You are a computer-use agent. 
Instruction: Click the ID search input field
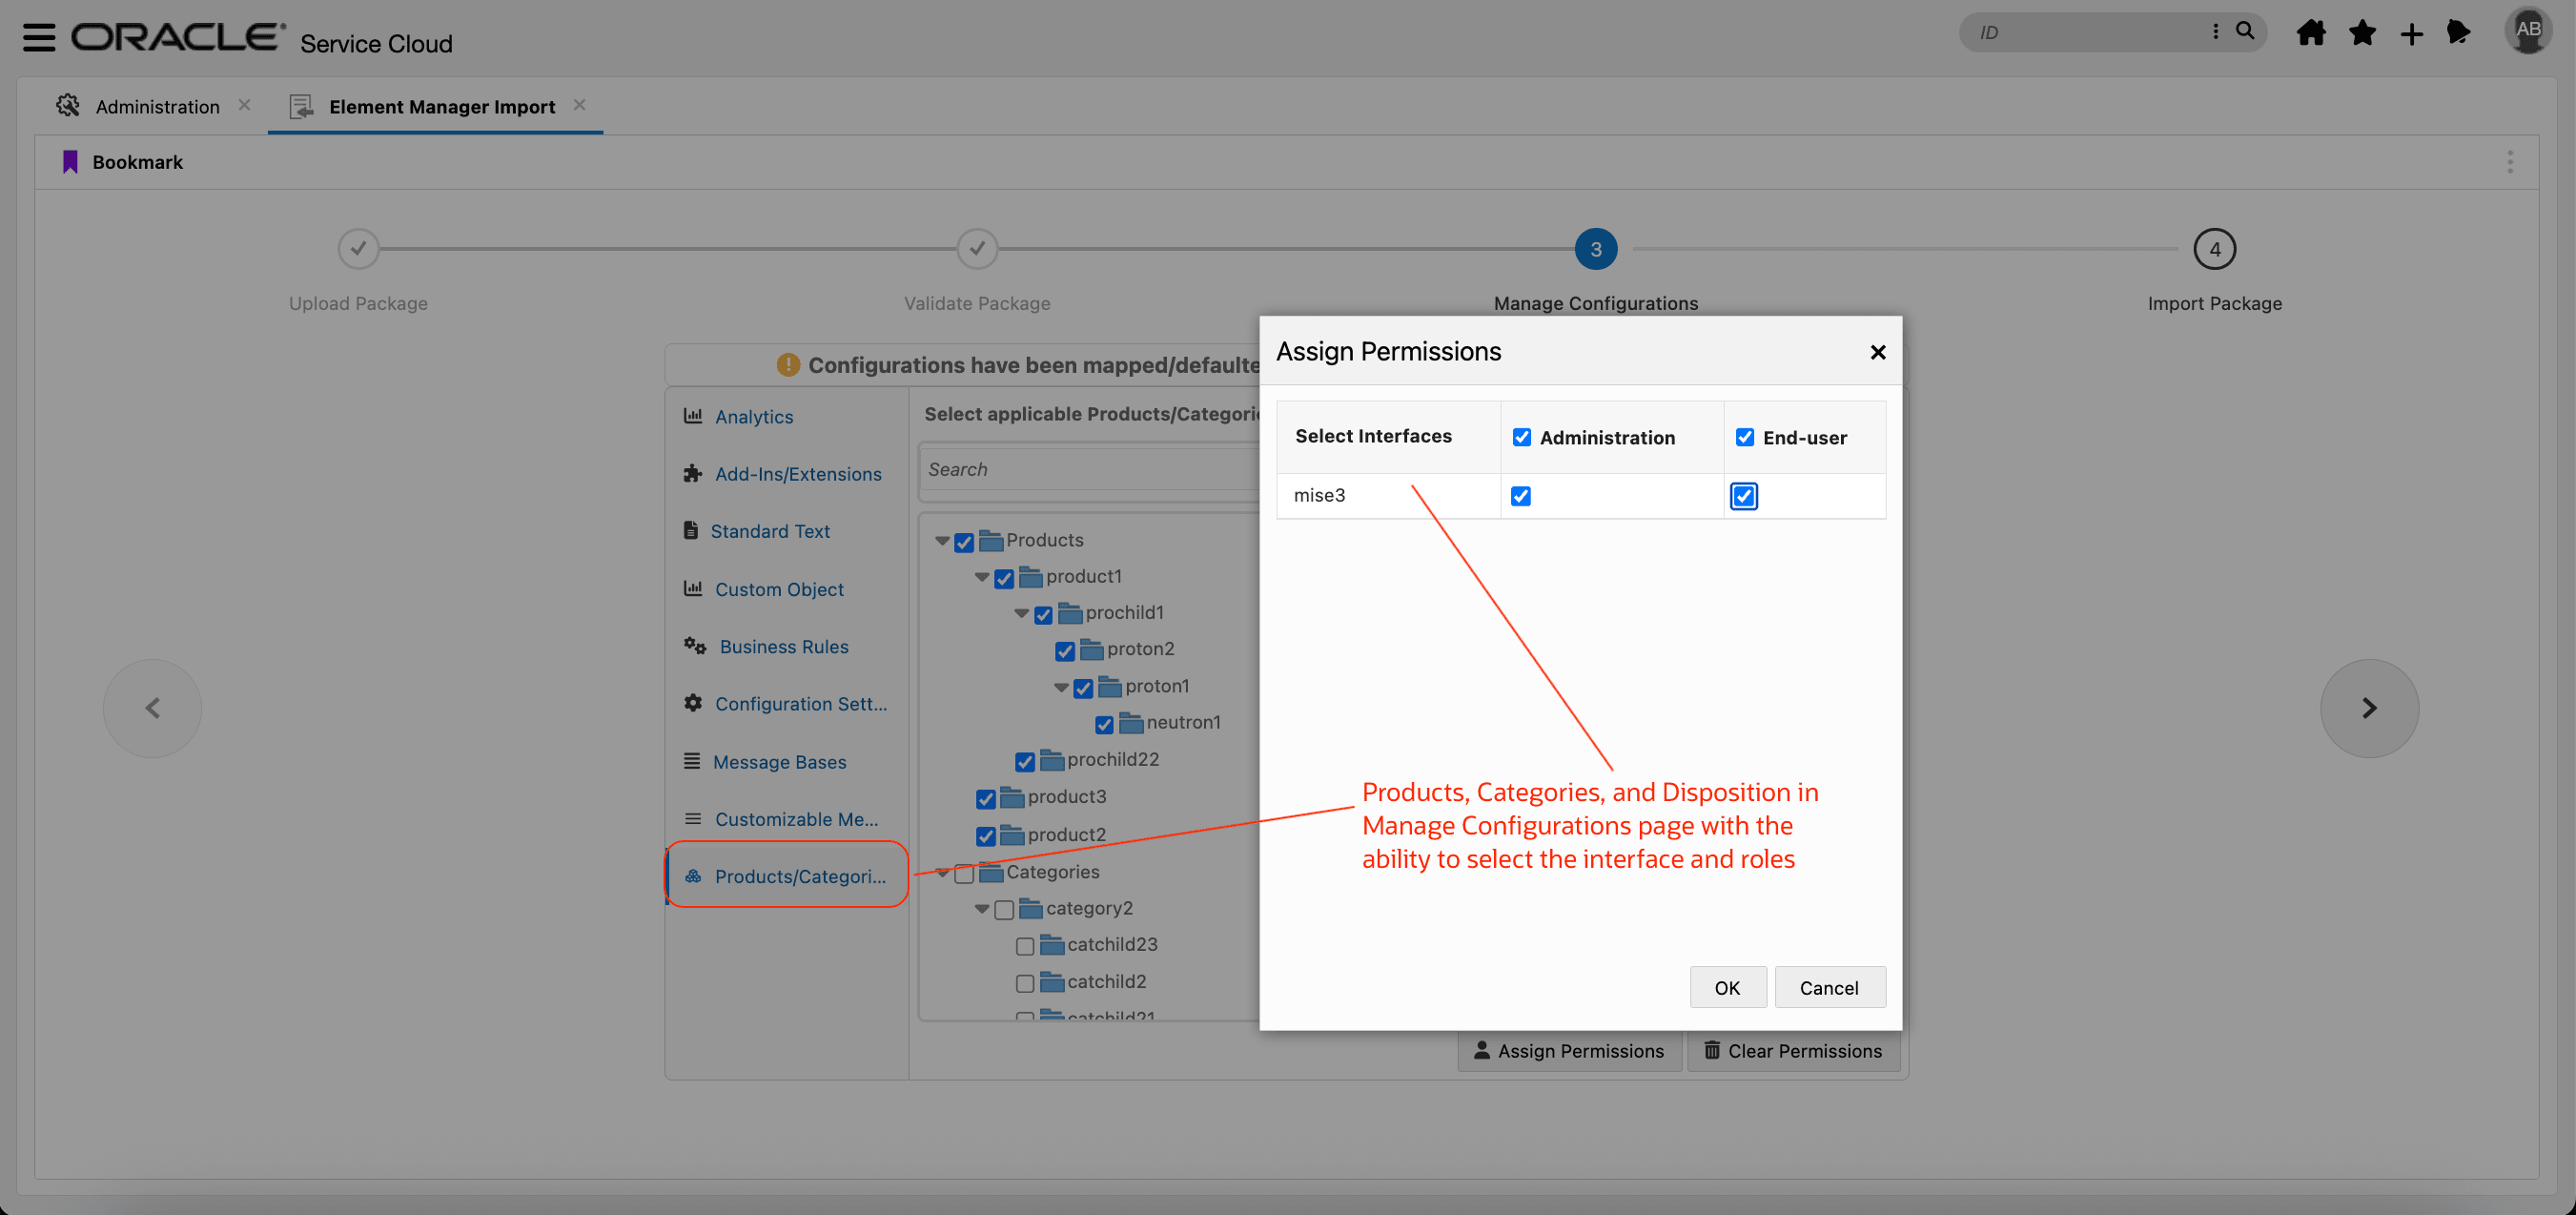2090,32
